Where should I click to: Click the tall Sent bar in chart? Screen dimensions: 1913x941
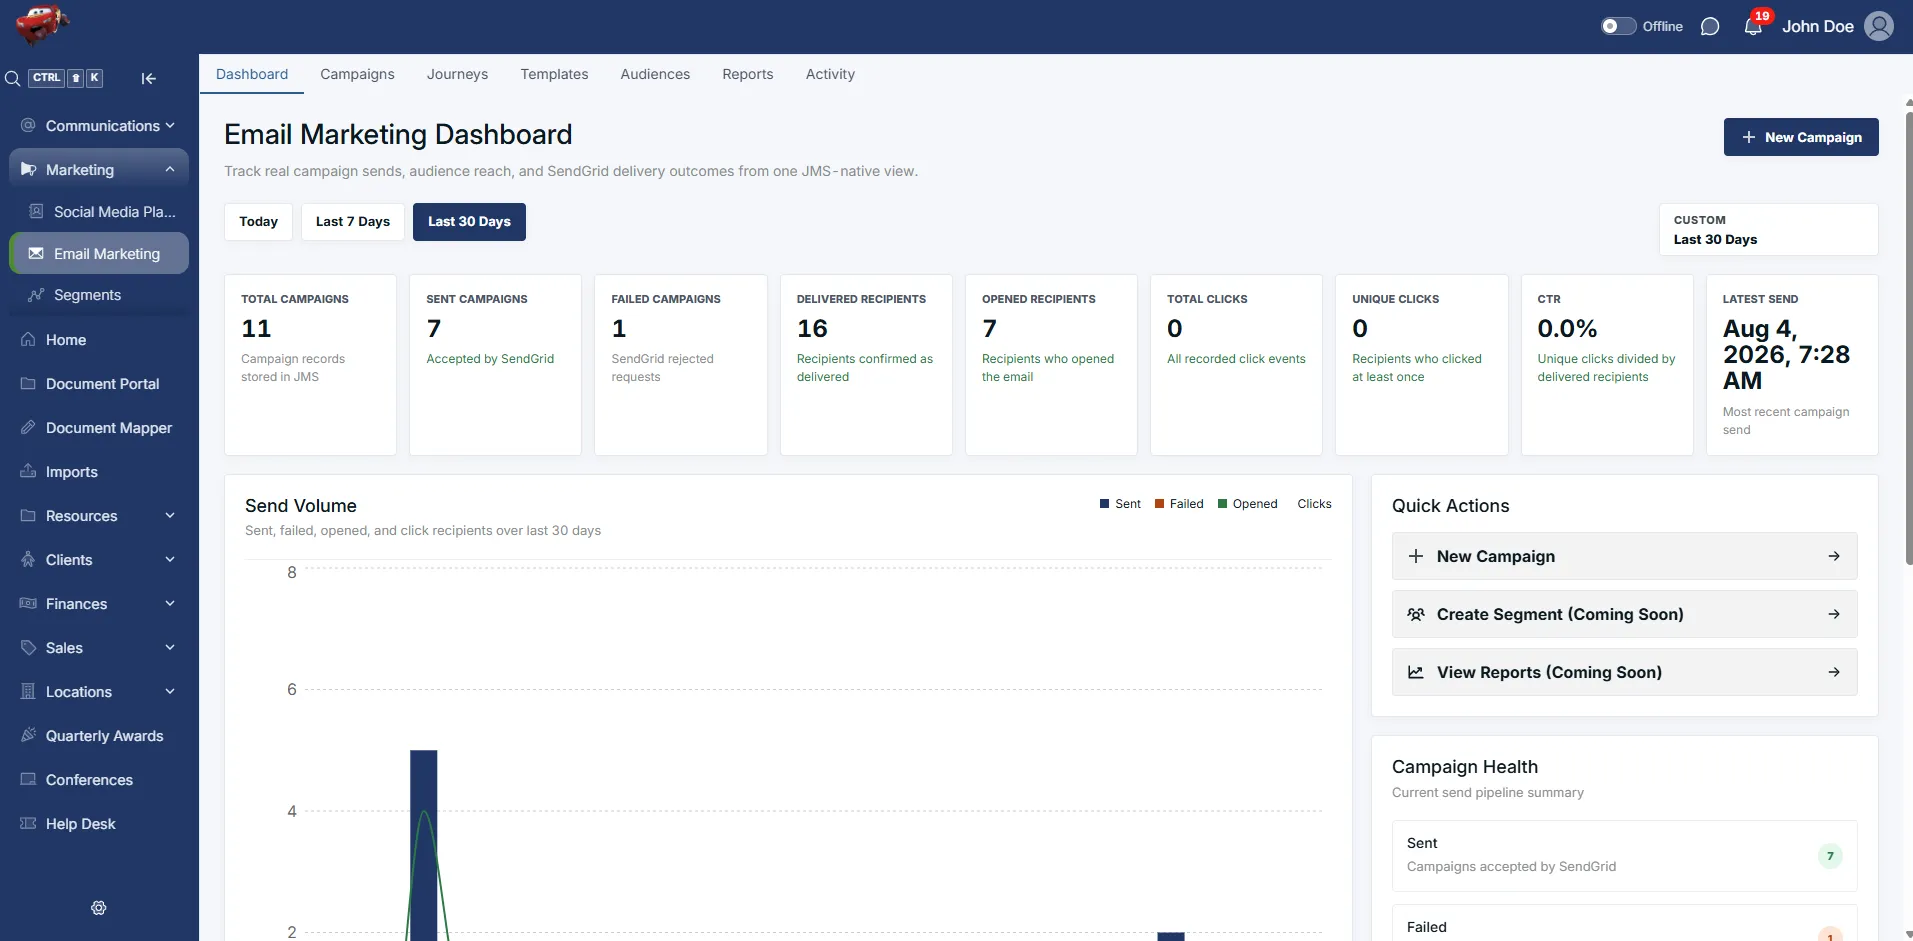pos(424,845)
